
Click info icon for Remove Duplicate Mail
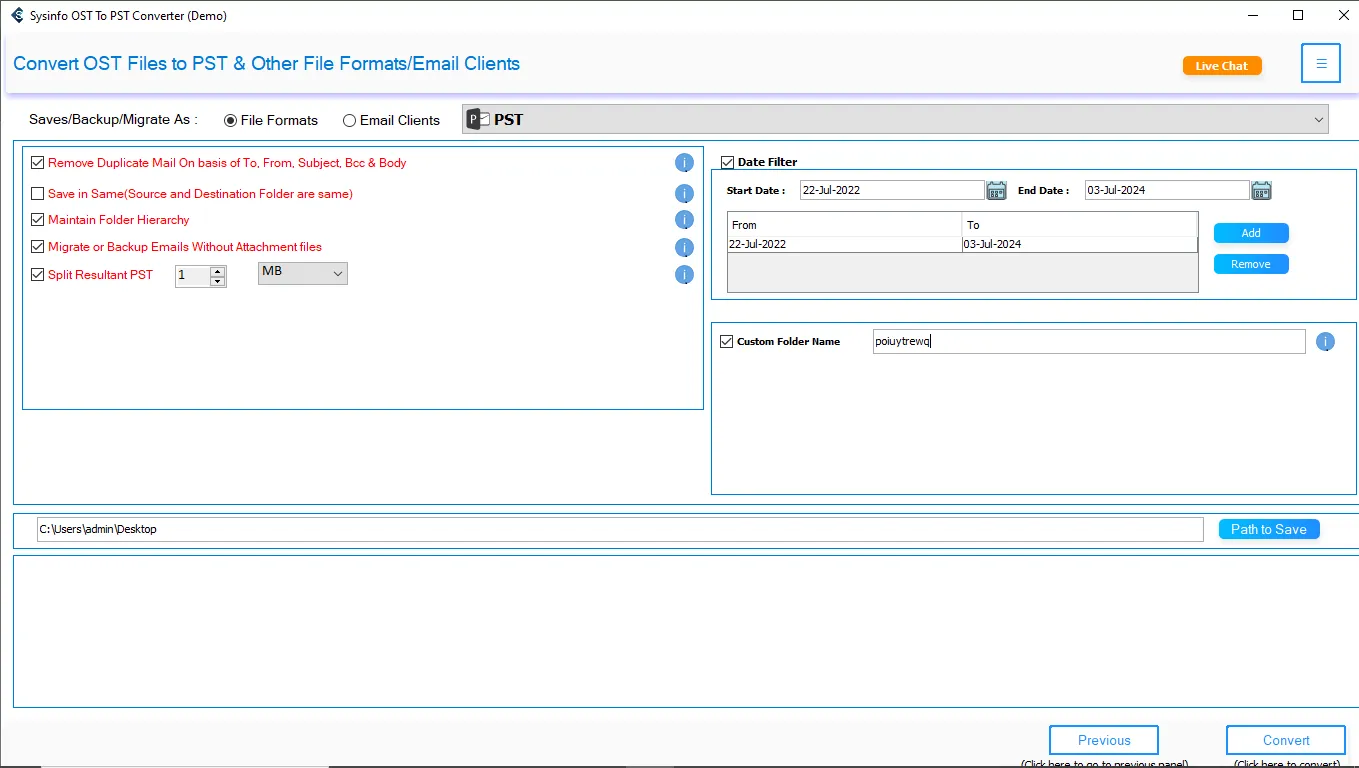click(x=684, y=163)
